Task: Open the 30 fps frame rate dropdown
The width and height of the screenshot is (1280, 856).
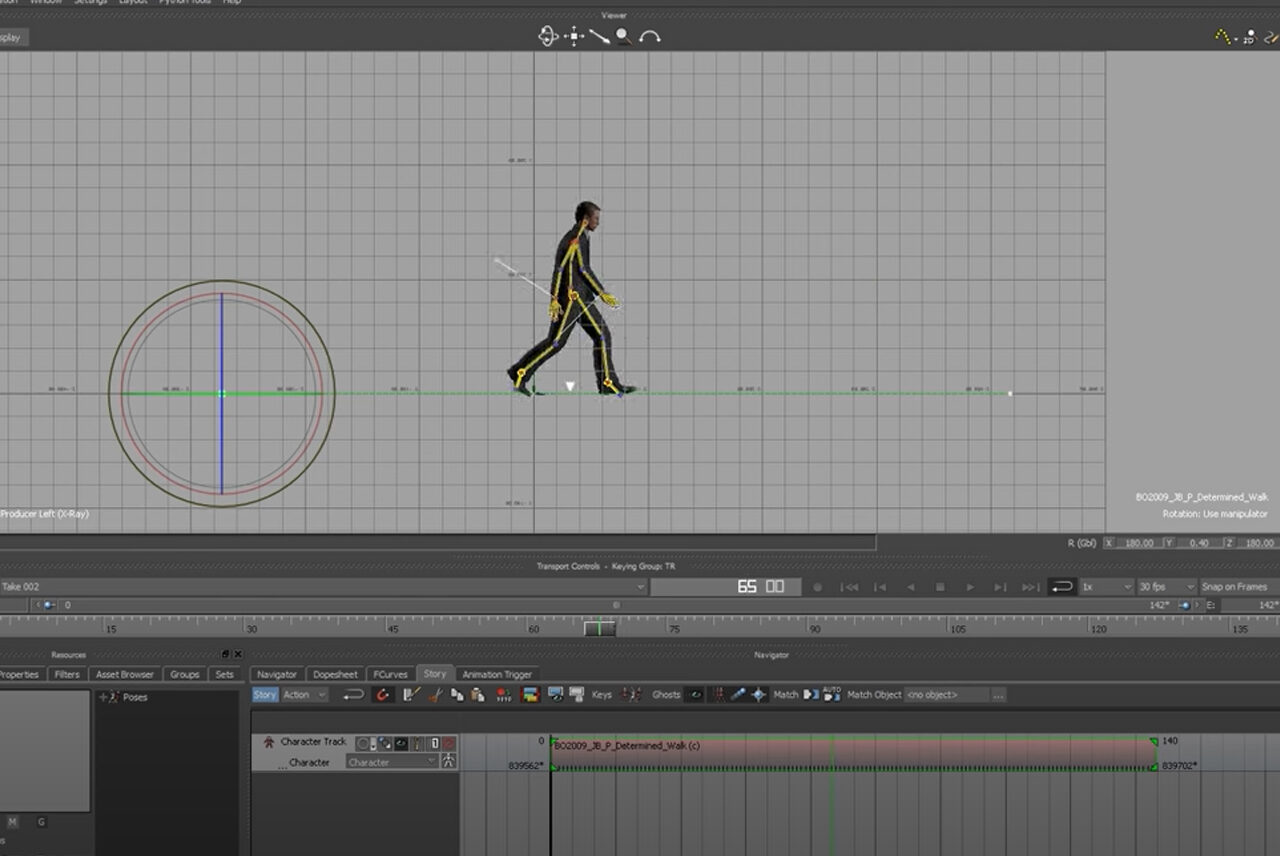Action: click(1167, 587)
